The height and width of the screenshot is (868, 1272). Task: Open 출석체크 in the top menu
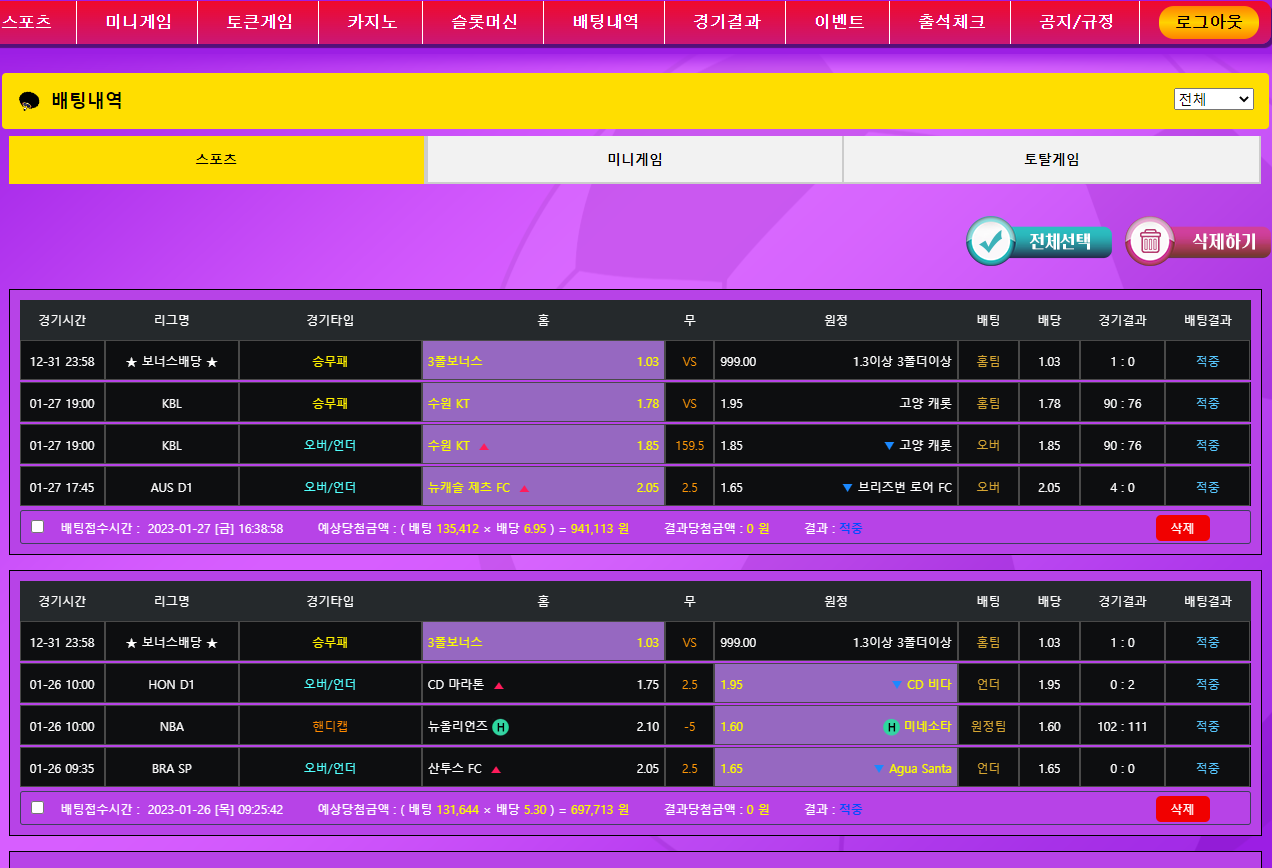click(x=951, y=22)
